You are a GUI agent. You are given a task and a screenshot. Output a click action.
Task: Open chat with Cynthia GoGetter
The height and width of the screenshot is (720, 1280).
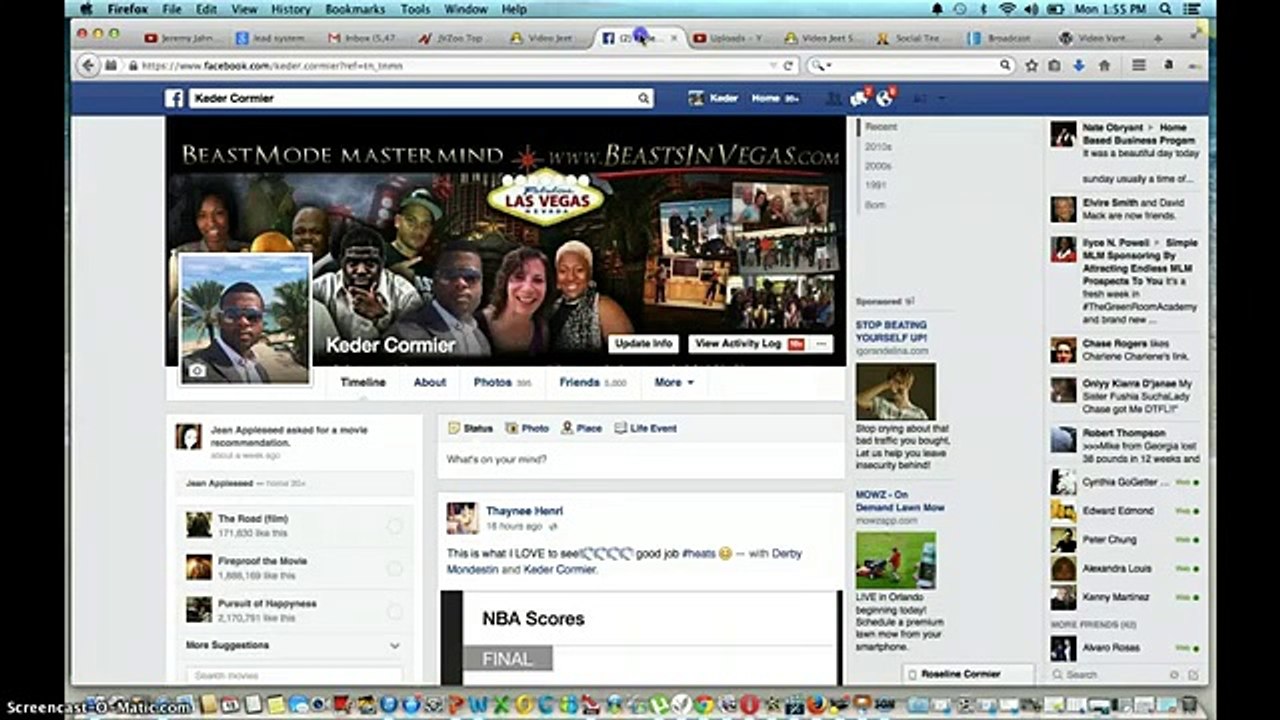(1126, 482)
